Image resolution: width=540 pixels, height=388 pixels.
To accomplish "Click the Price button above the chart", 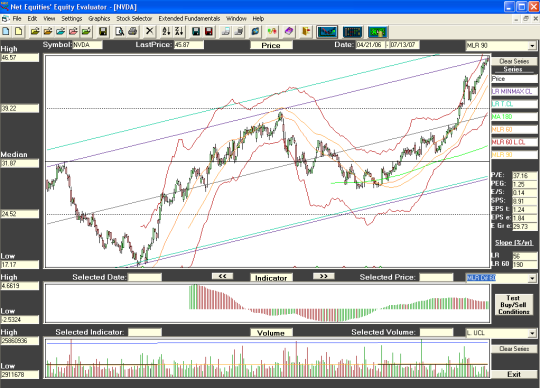I will [271, 45].
